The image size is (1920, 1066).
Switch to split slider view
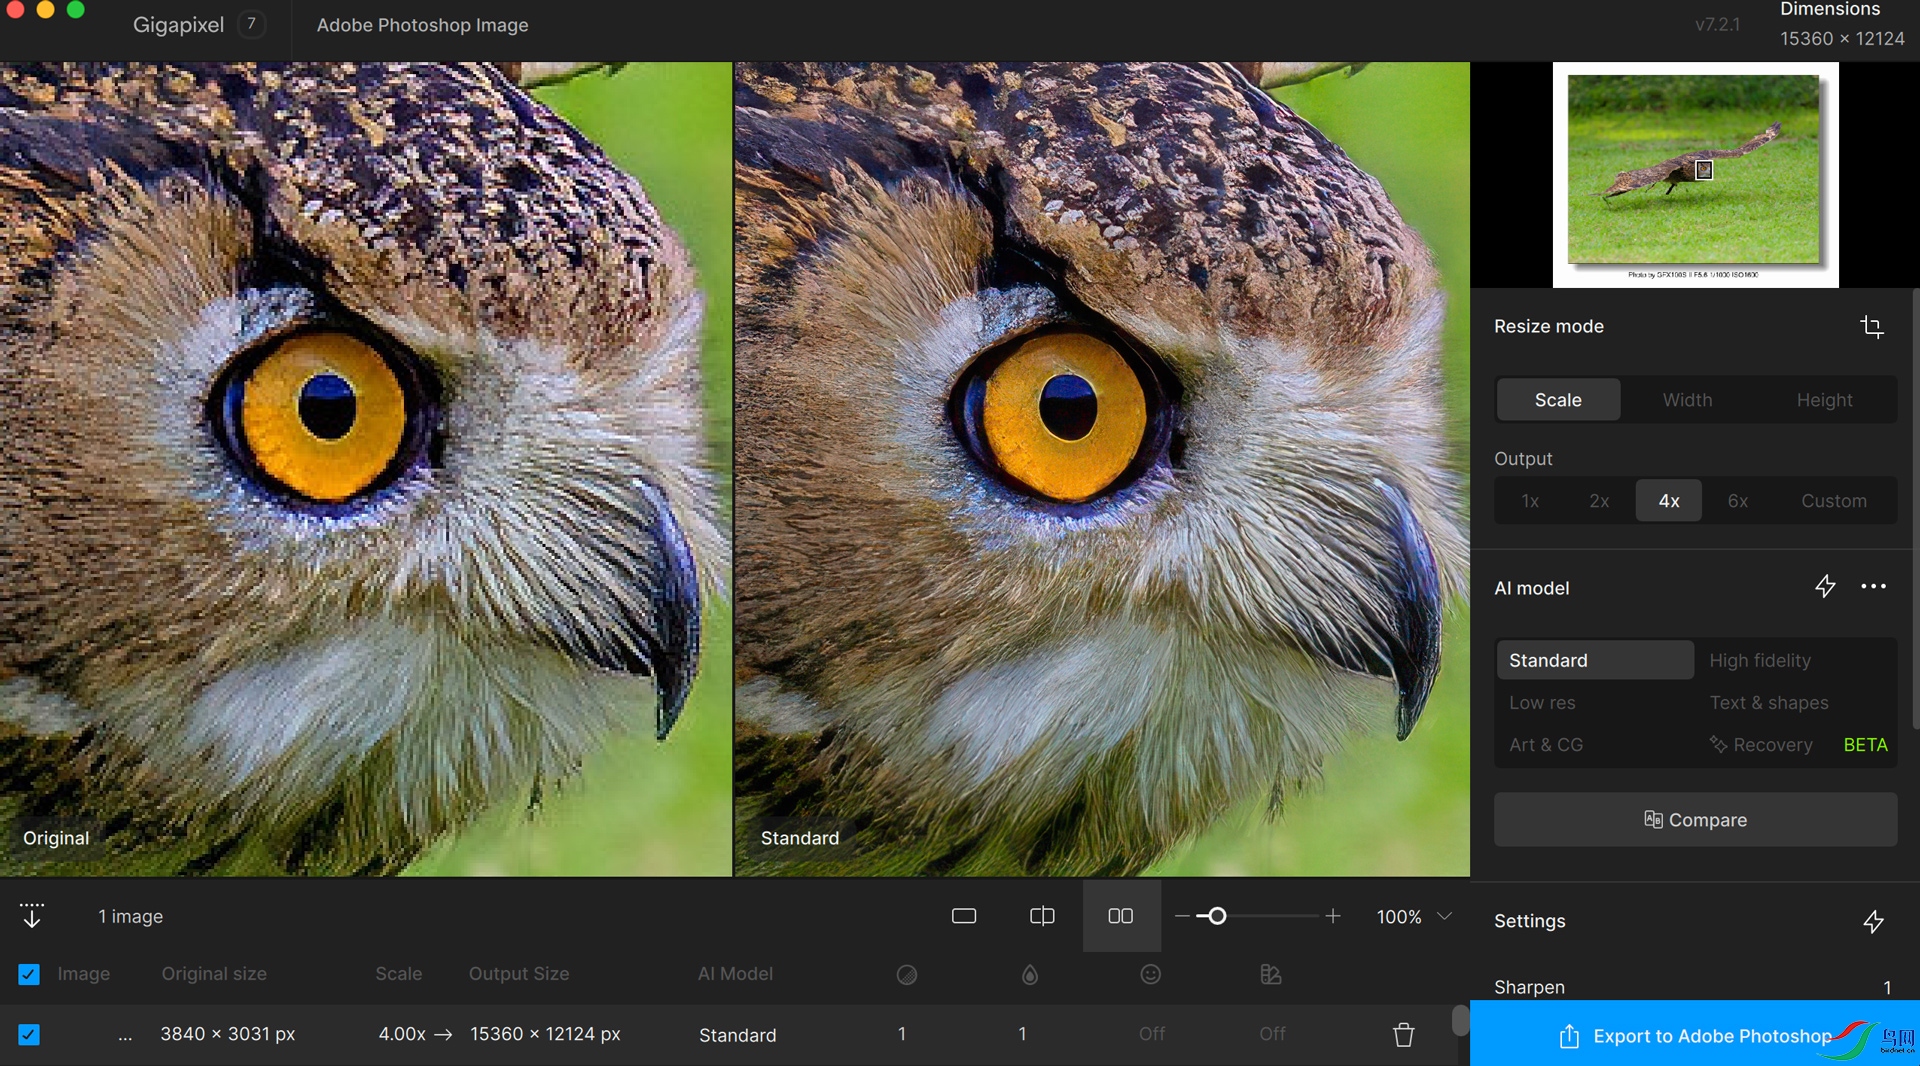click(x=1042, y=916)
